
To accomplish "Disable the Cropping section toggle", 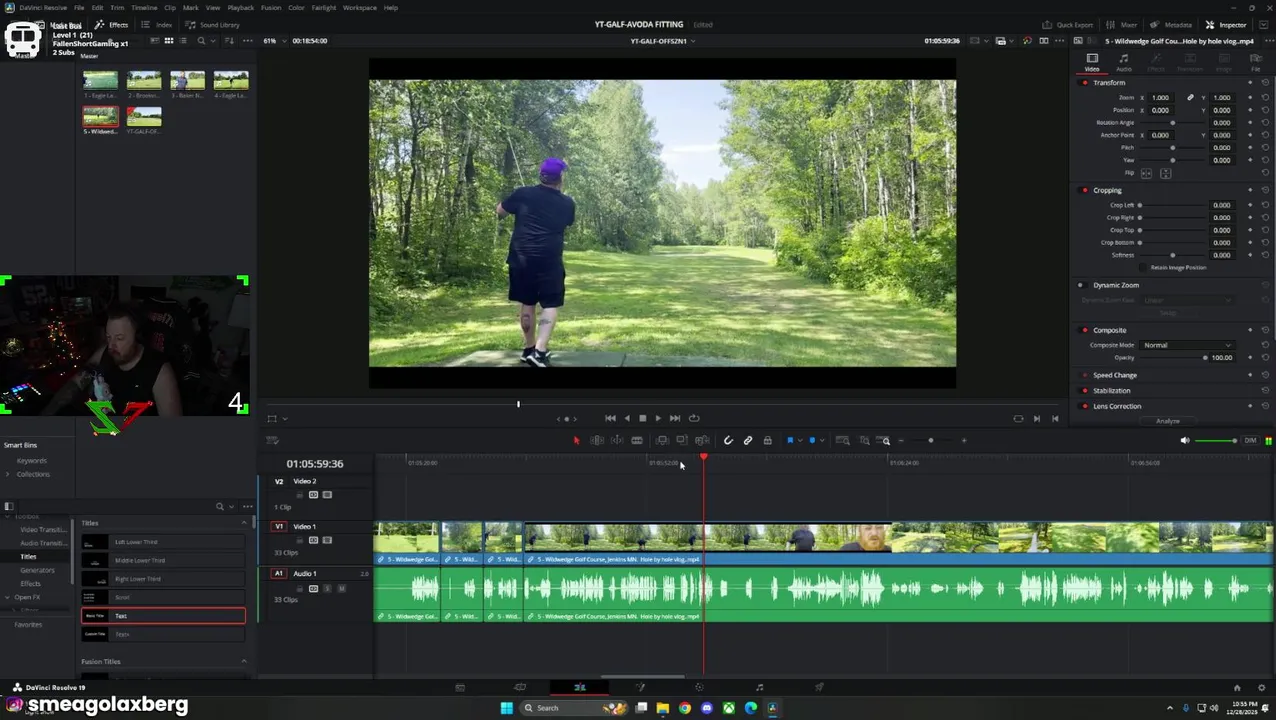I will click(1085, 190).
